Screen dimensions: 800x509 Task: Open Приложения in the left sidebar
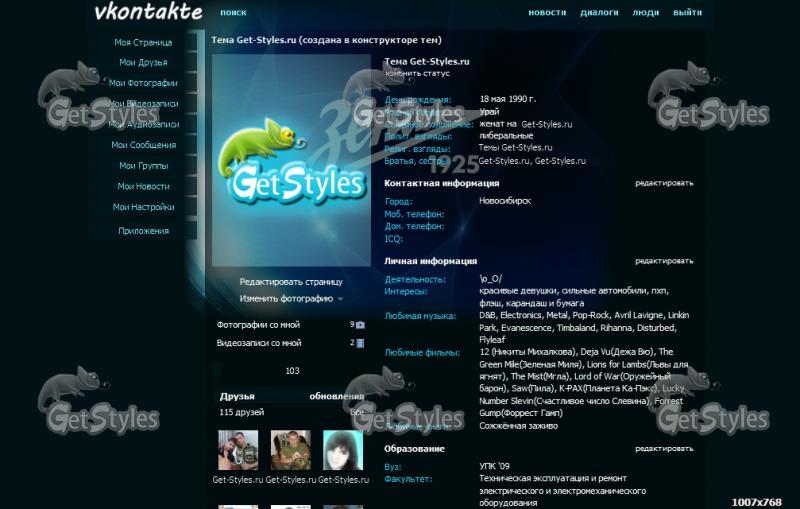[143, 231]
